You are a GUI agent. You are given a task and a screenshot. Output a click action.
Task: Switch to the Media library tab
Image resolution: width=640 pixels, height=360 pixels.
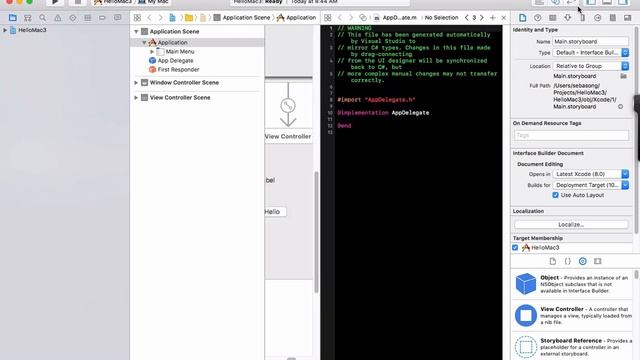coord(598,261)
